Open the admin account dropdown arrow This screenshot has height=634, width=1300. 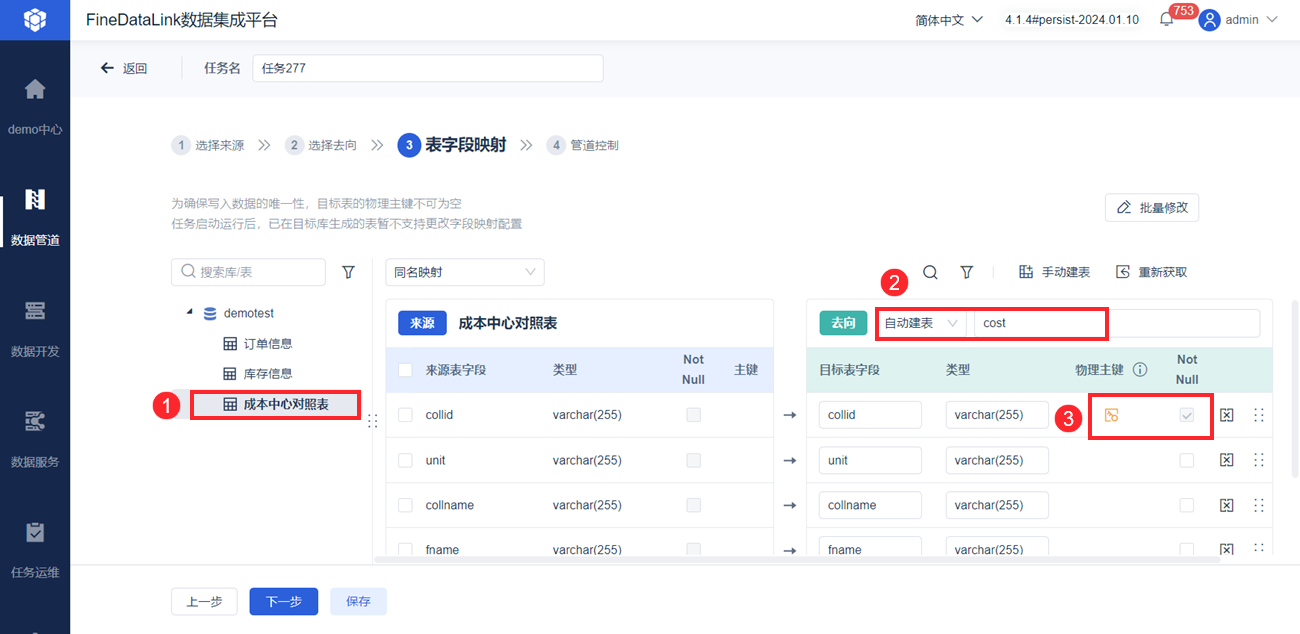coord(1272,20)
